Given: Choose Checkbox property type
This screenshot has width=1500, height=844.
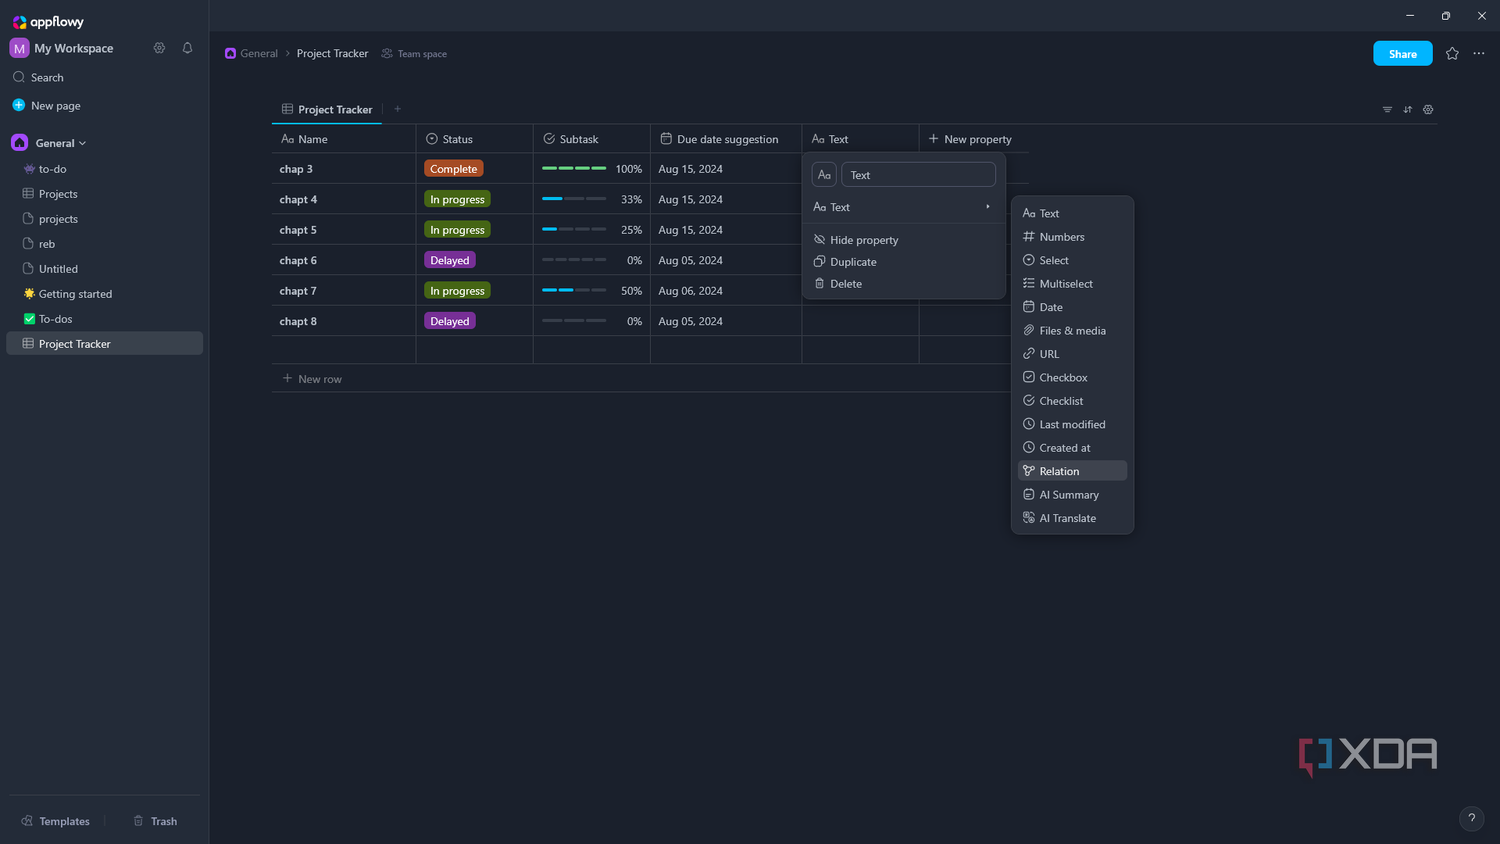Looking at the screenshot, I should point(1072,378).
